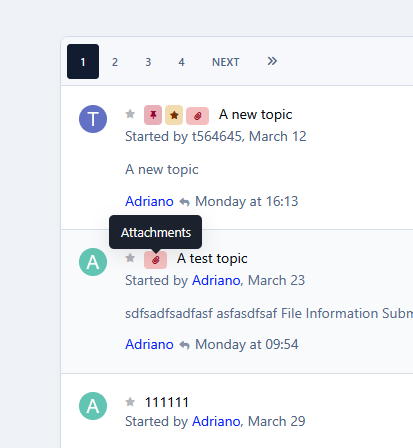The height and width of the screenshot is (448, 413).
Task: Click the pinned icon on A new topic
Action: coord(153,115)
